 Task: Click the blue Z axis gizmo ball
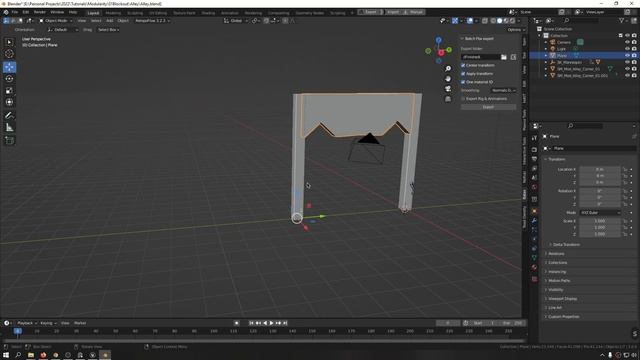[438, 40]
